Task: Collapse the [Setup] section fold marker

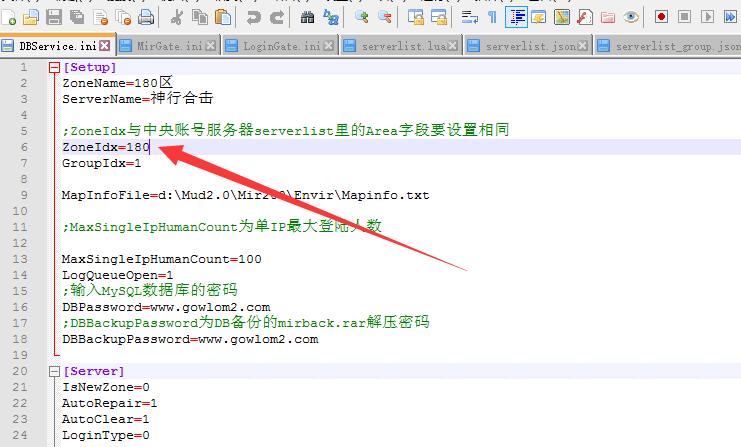Action: point(54,67)
